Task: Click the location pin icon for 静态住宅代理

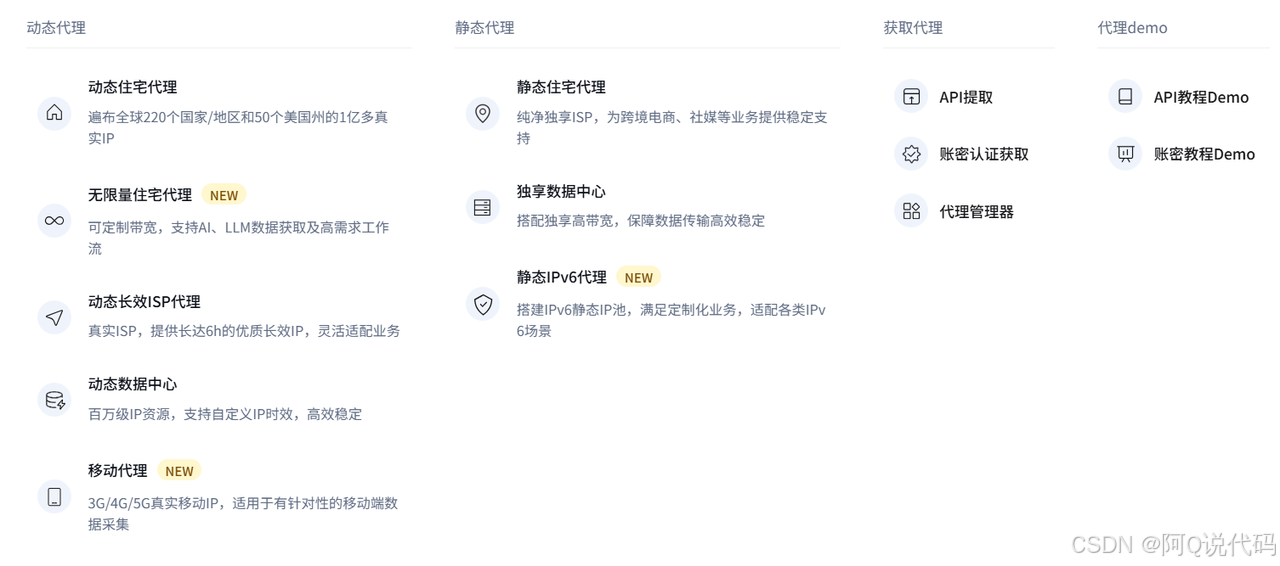Action: (x=483, y=113)
